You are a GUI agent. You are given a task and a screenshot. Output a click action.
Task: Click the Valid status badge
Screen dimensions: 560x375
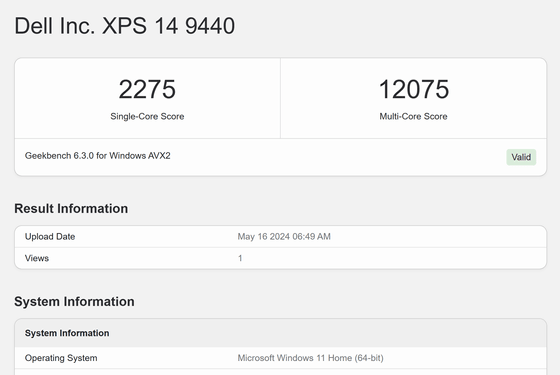[521, 157]
